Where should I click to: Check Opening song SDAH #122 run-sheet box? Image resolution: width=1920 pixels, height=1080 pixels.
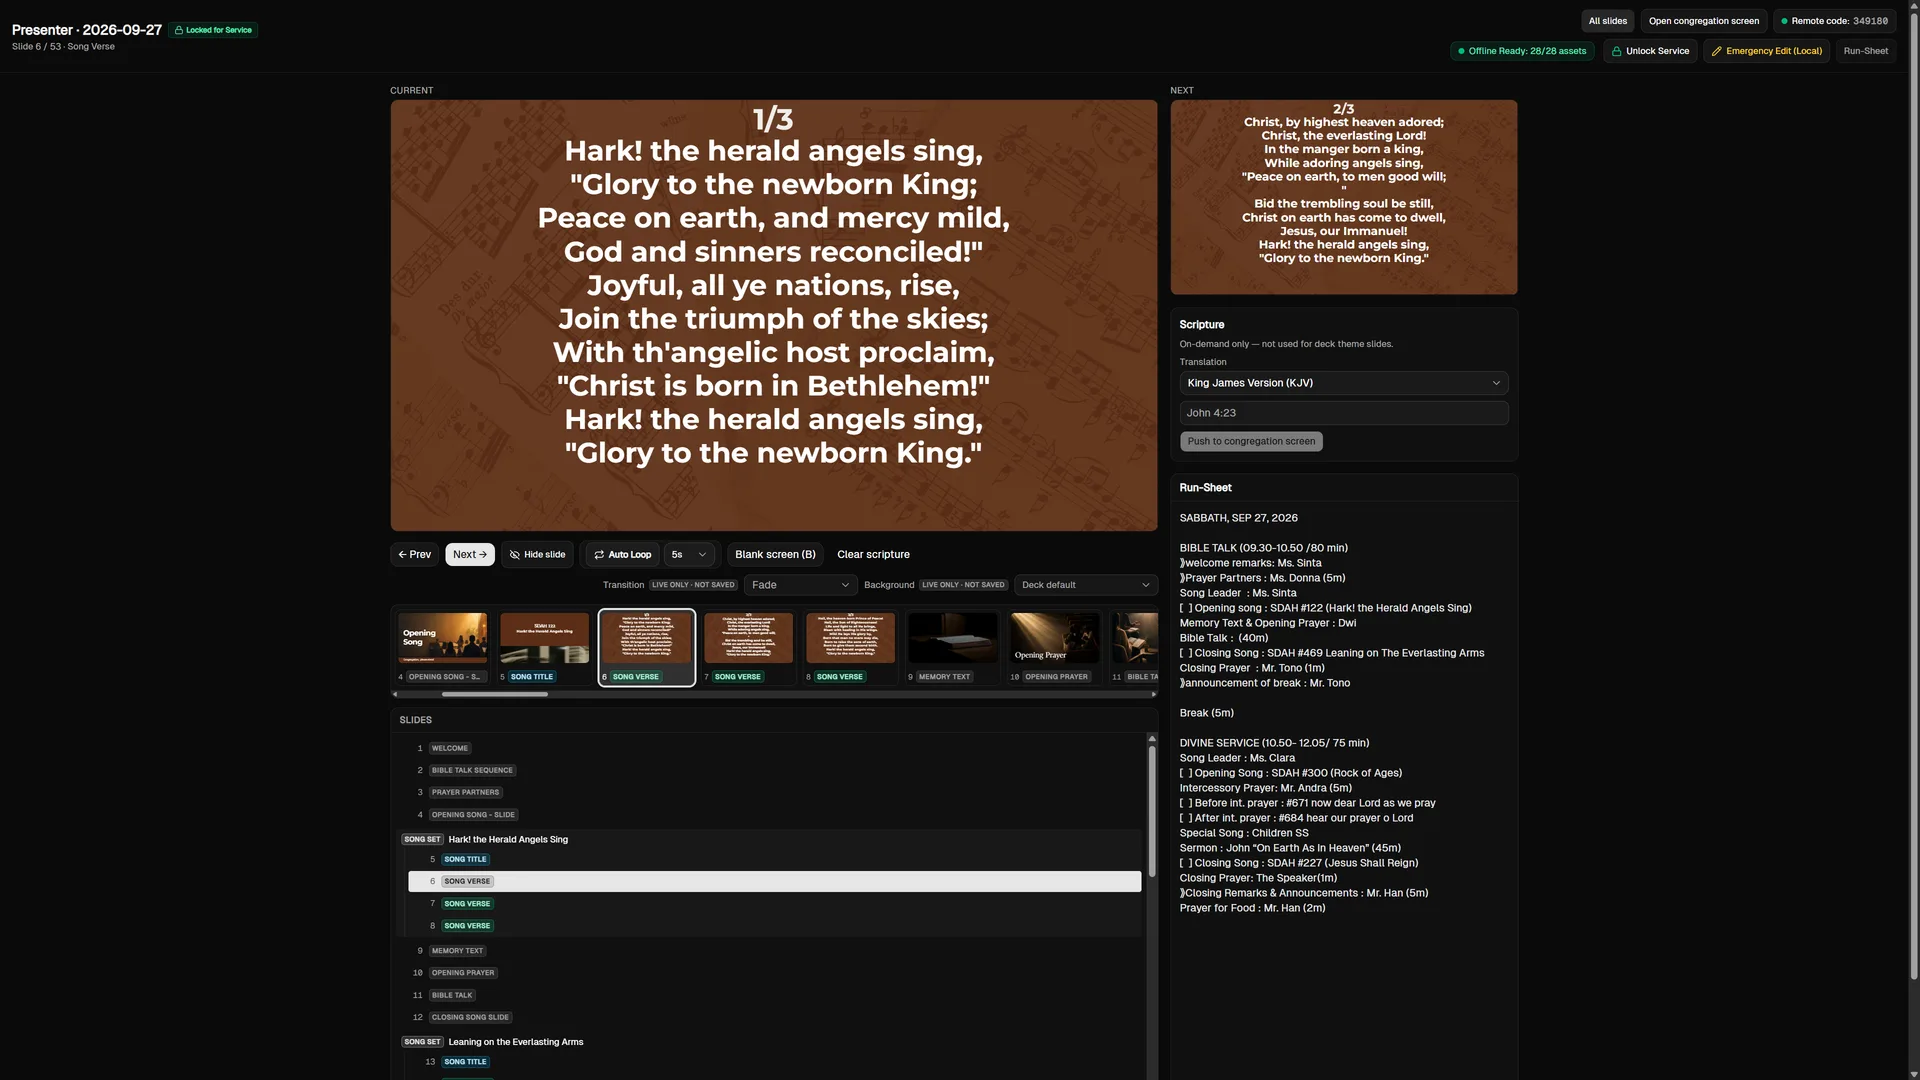(x=1185, y=608)
